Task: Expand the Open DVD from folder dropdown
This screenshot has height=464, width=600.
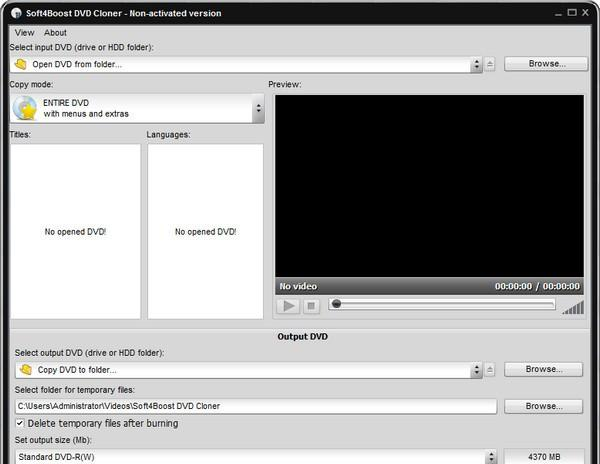Action: (477, 64)
